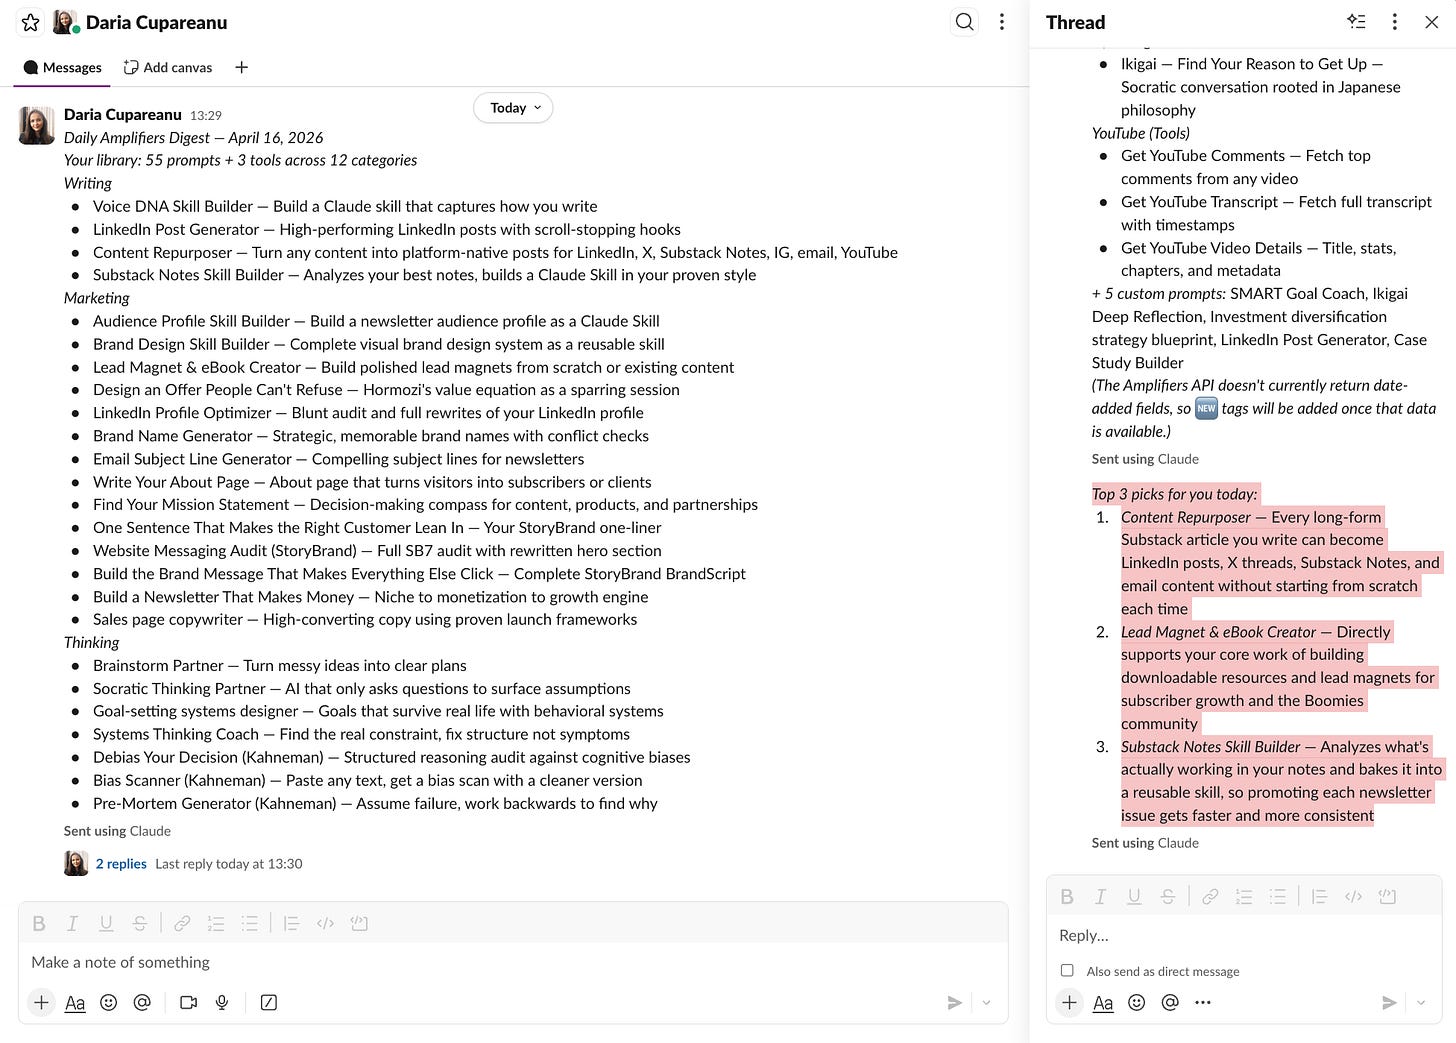Screen dimensions: 1456x1043
Task: Insert blockquote in thread reply
Action: tap(1319, 896)
